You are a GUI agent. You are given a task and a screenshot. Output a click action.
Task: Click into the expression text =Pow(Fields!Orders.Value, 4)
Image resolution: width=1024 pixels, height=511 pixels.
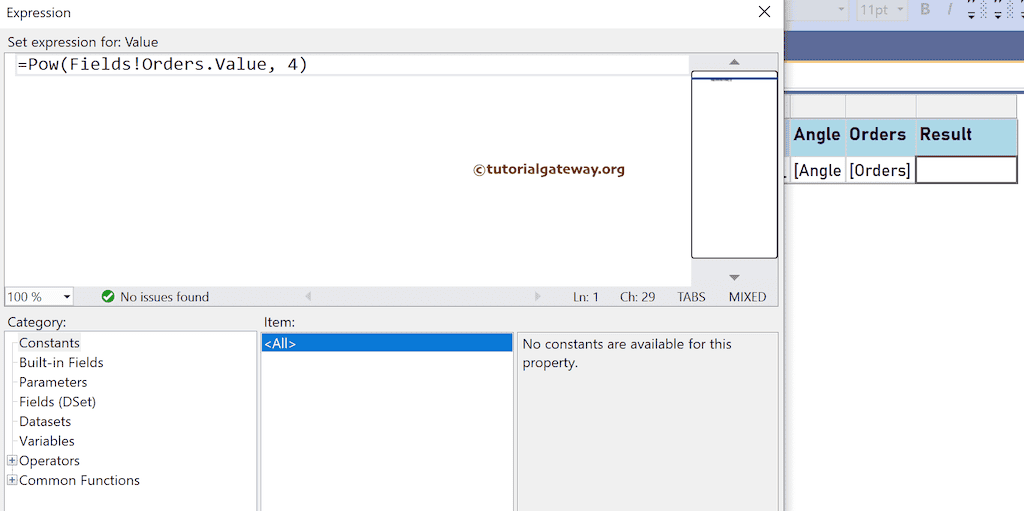point(163,65)
